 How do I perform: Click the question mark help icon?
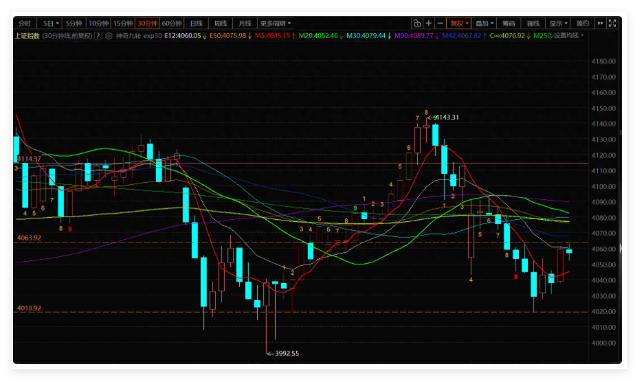pos(98,36)
